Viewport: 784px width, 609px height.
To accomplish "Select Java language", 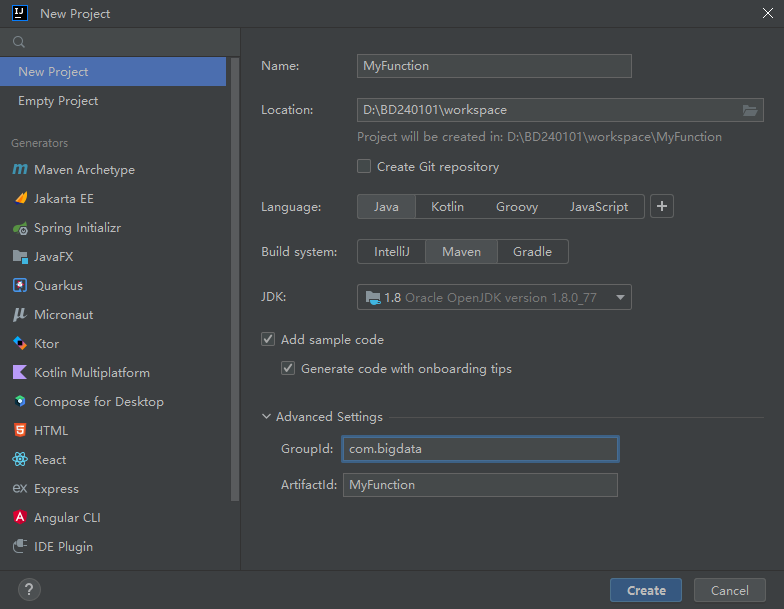I will point(386,206).
